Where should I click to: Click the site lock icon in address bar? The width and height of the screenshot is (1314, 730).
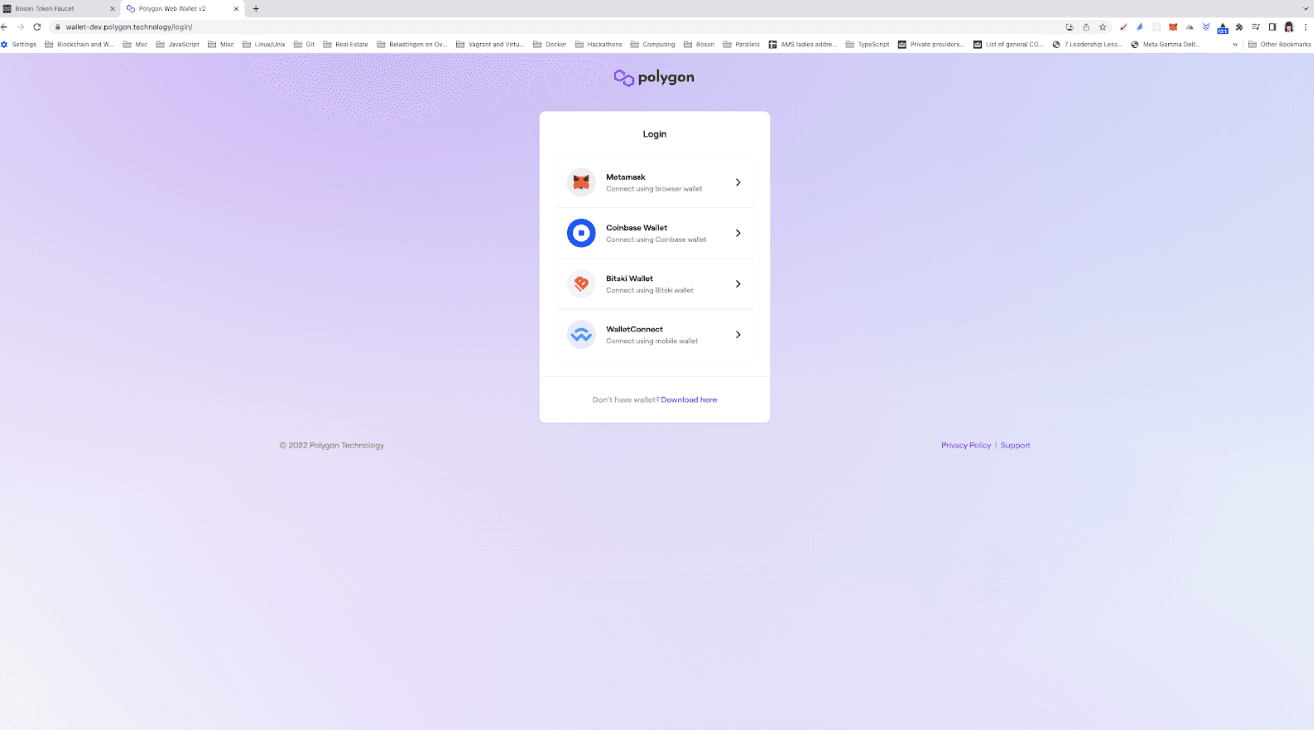58,27
